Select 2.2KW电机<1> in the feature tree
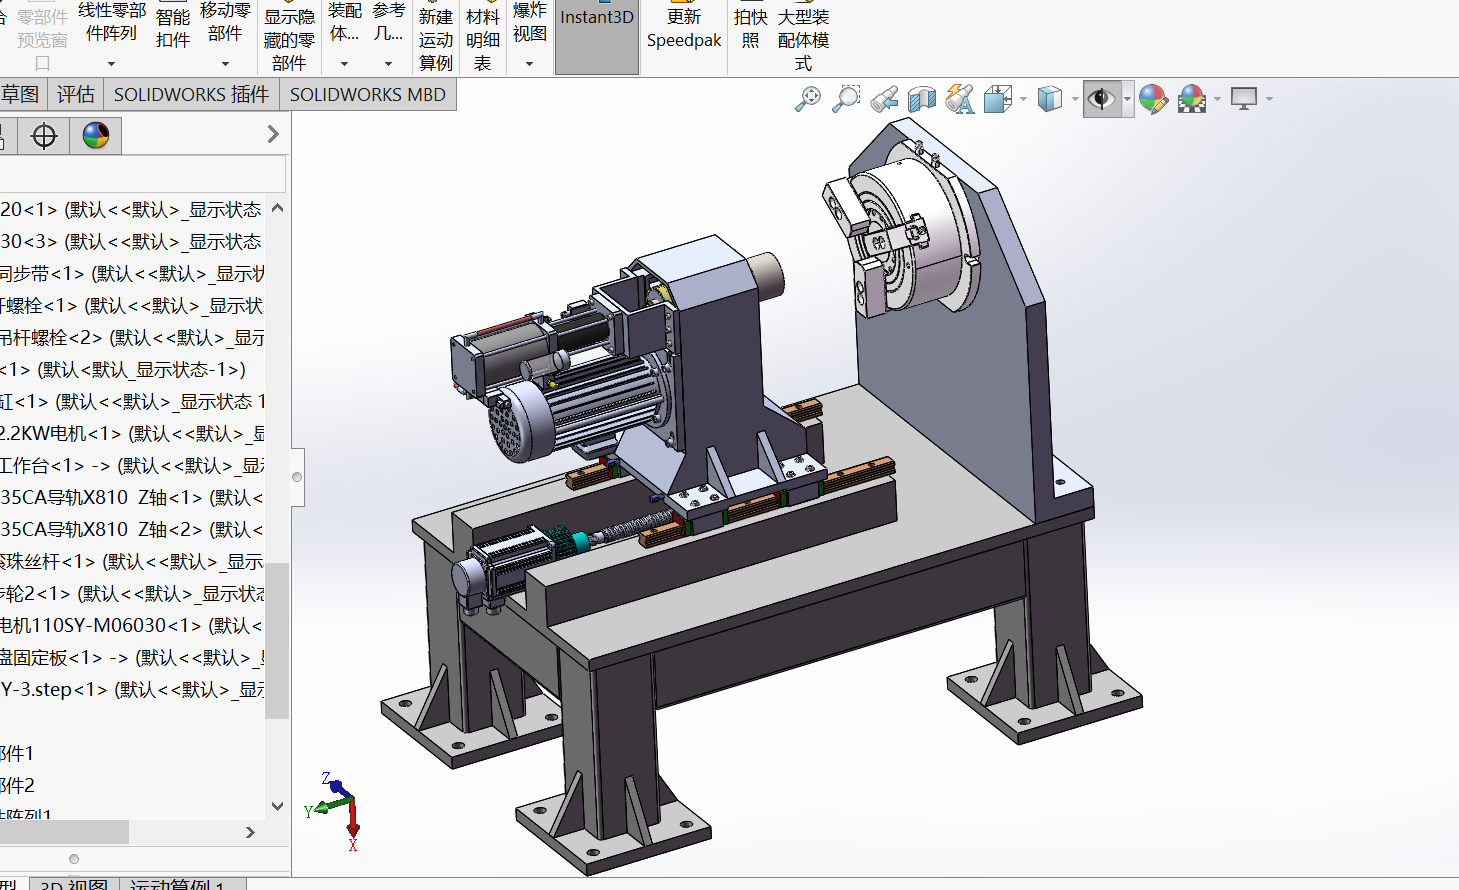The image size is (1459, 890). click(x=130, y=434)
